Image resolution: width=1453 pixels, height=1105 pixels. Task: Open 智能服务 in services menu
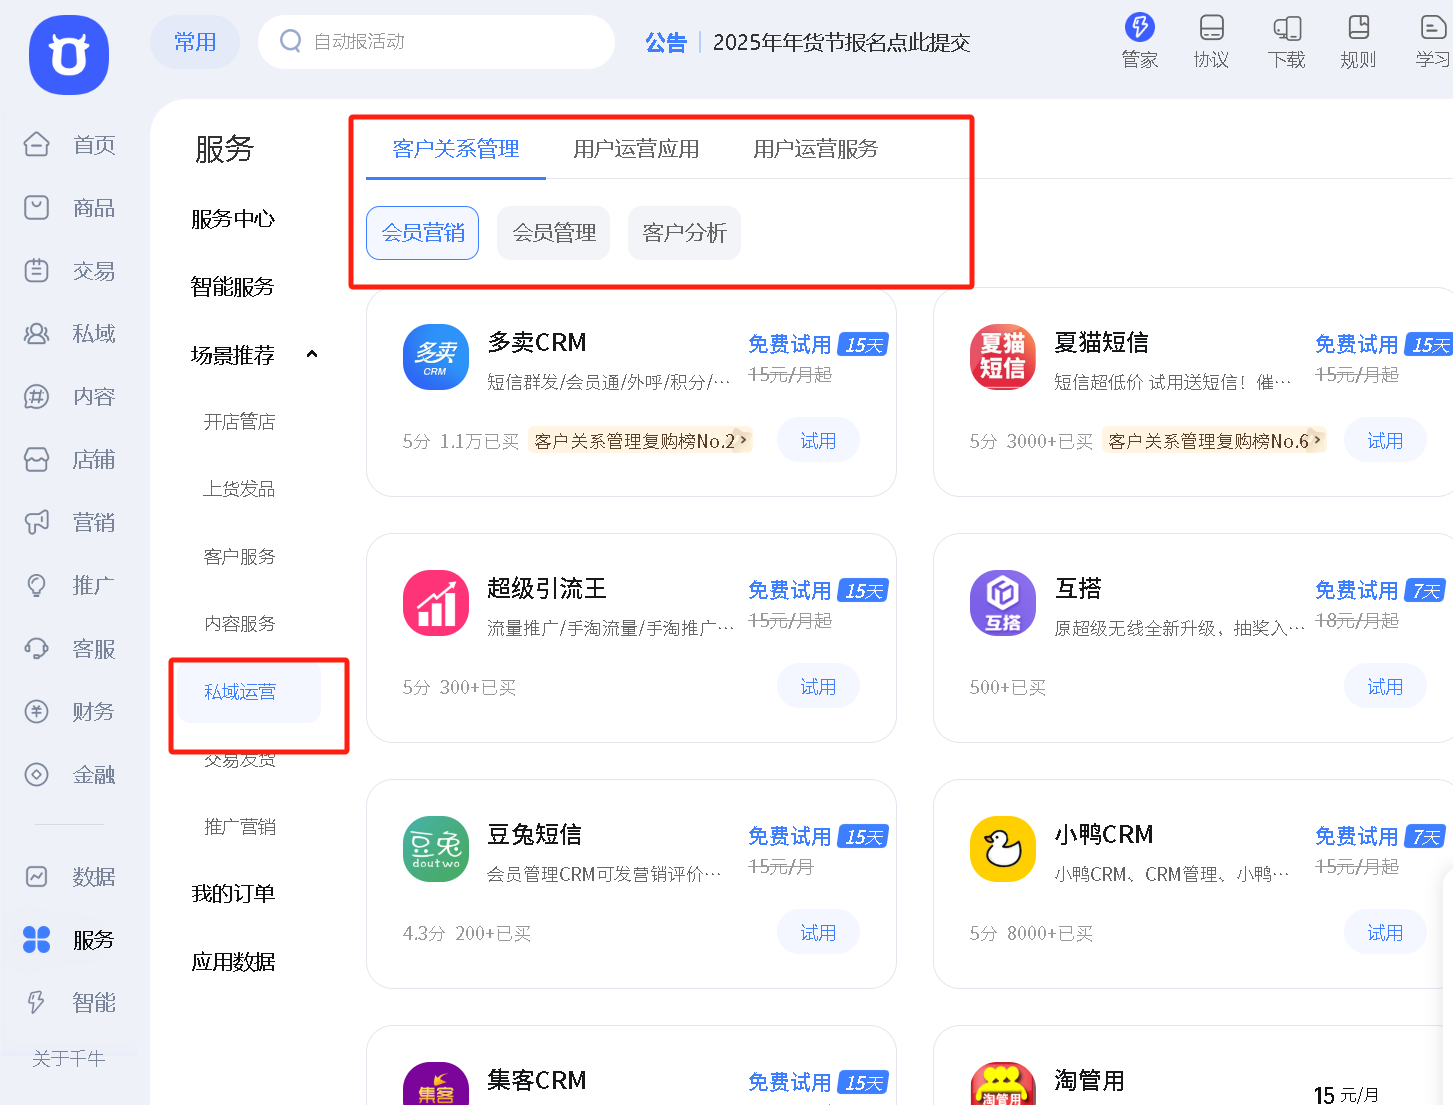[x=233, y=287]
